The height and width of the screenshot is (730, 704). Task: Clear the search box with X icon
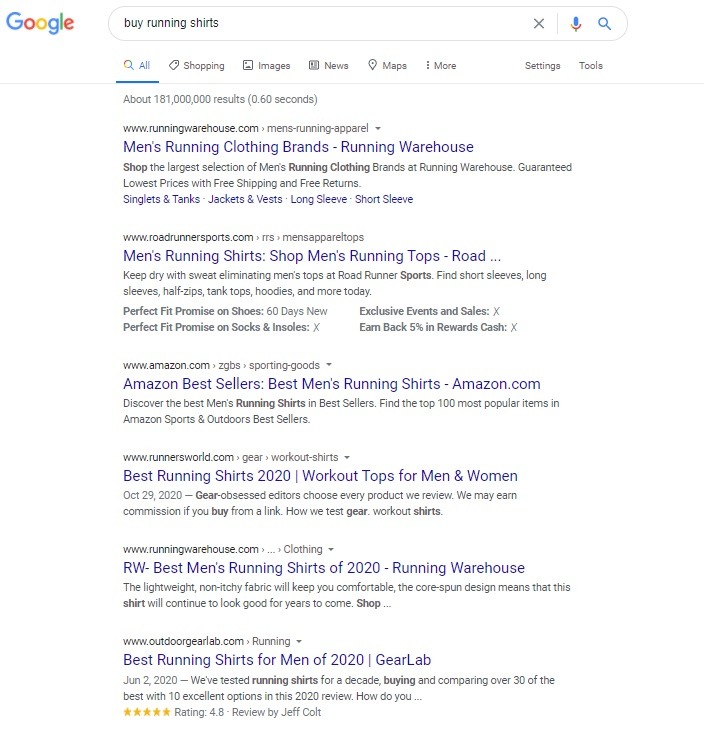coord(539,23)
